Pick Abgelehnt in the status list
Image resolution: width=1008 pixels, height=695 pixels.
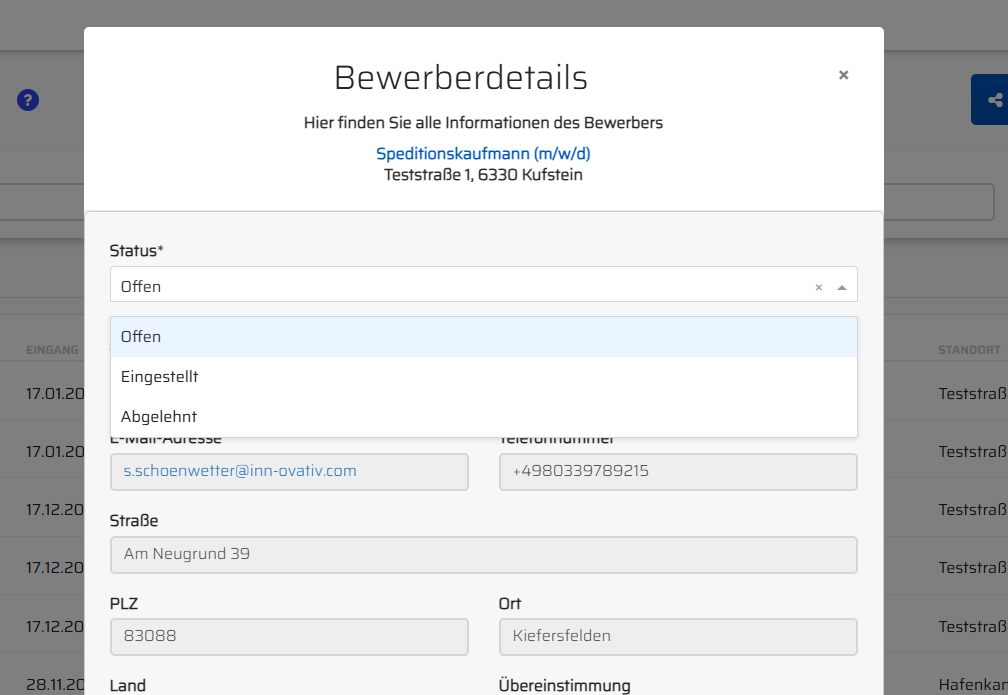coord(483,417)
